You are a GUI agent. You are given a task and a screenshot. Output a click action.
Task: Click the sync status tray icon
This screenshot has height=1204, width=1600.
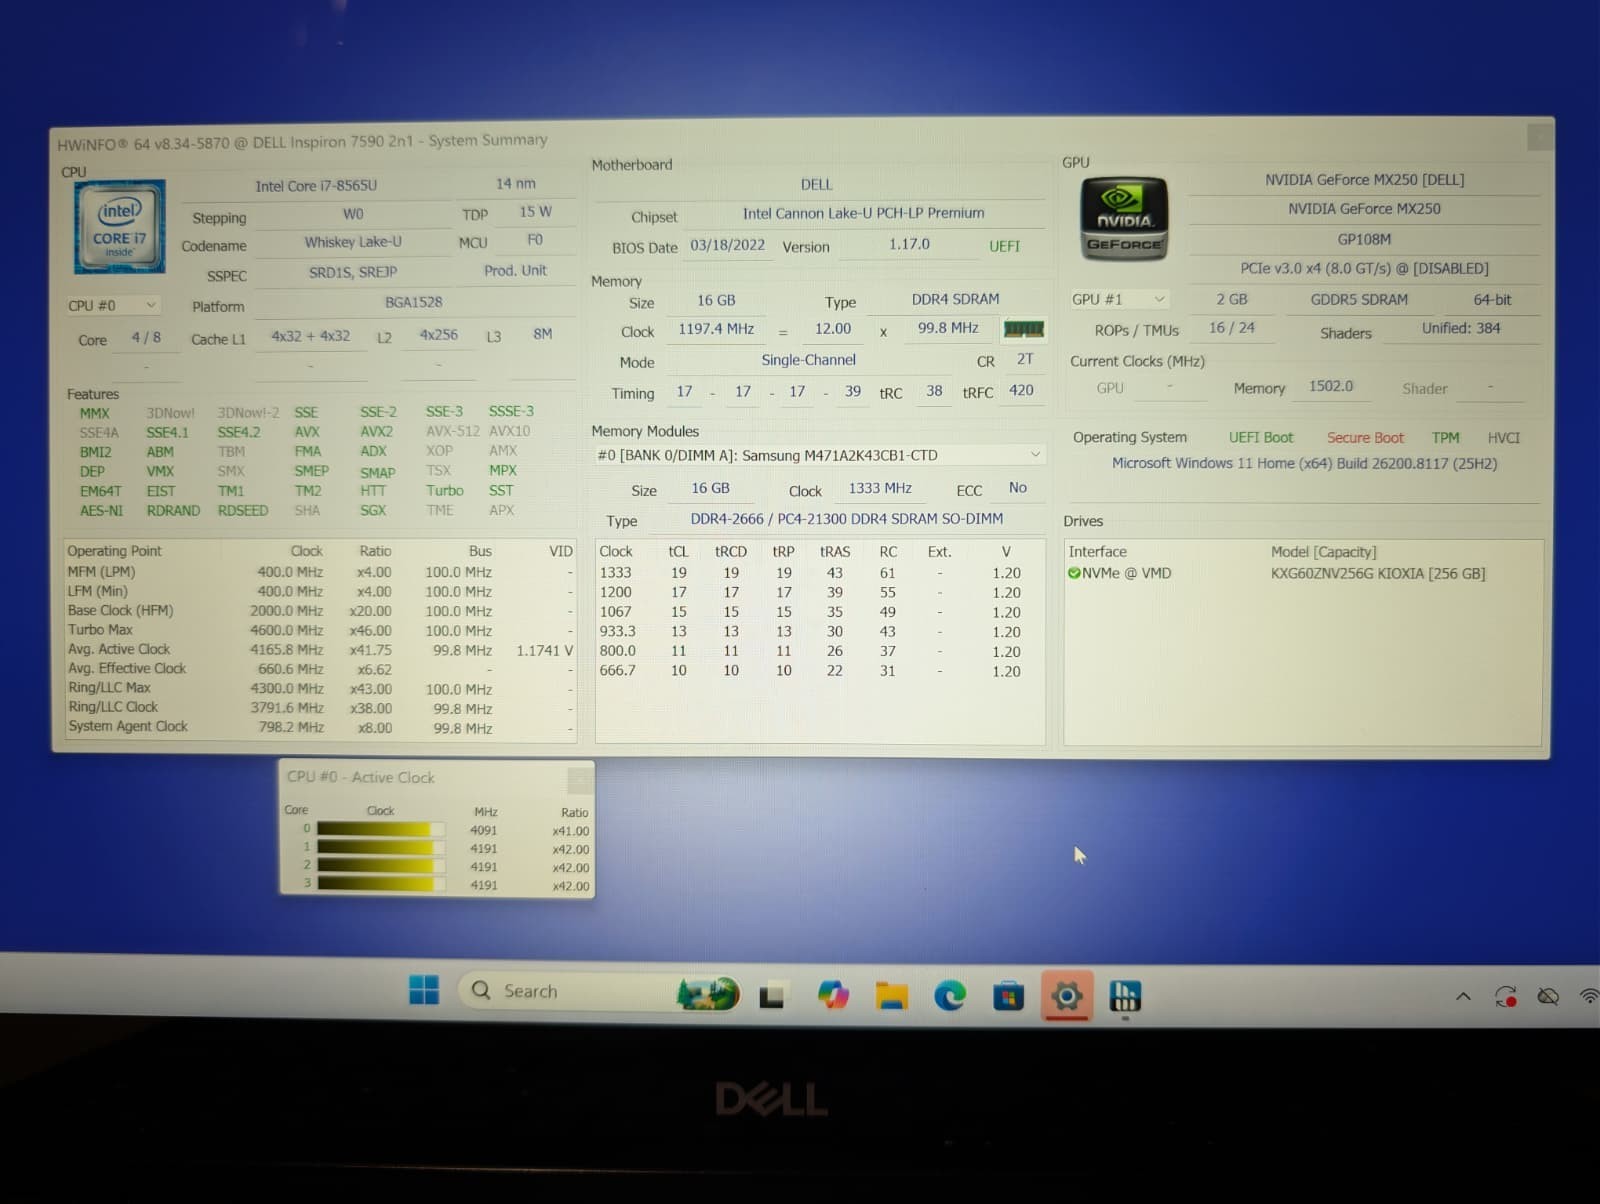[1506, 996]
